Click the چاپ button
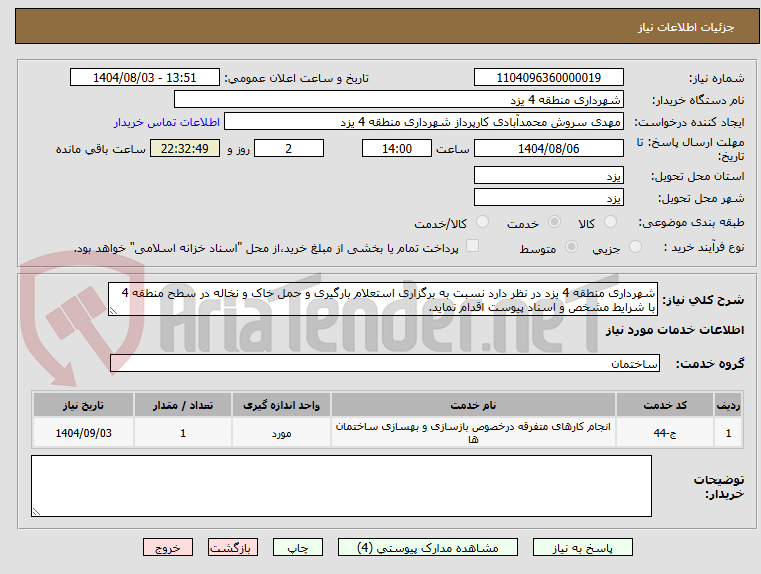 tap(298, 547)
